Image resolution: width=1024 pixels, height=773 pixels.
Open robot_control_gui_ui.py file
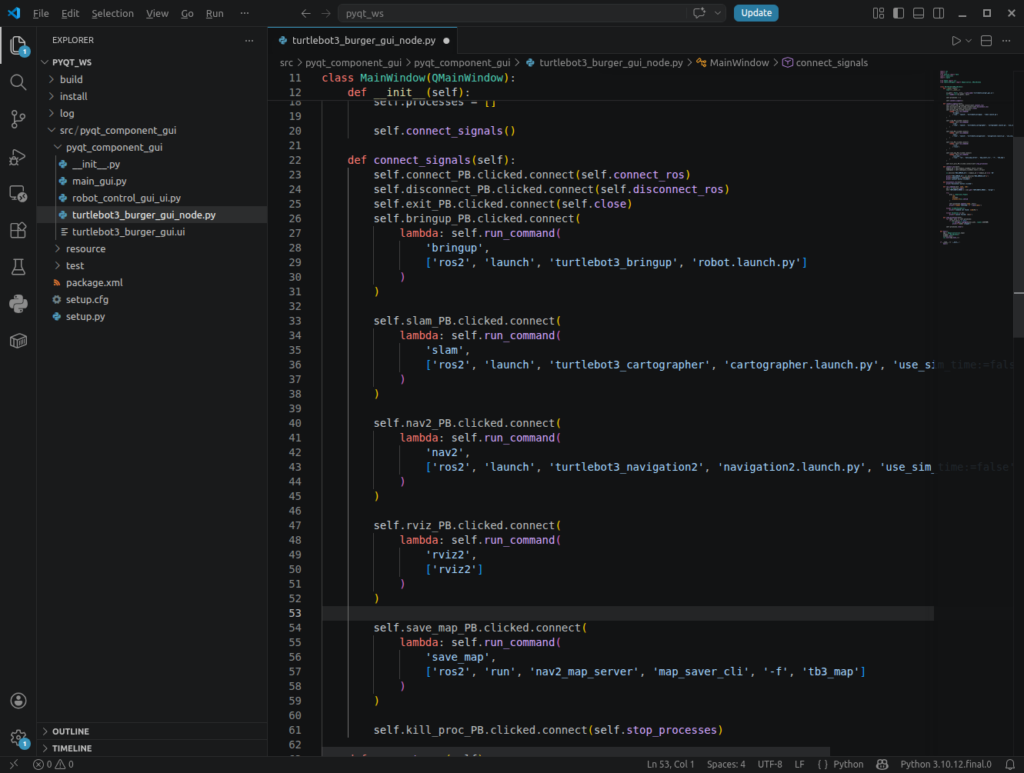[153, 198]
